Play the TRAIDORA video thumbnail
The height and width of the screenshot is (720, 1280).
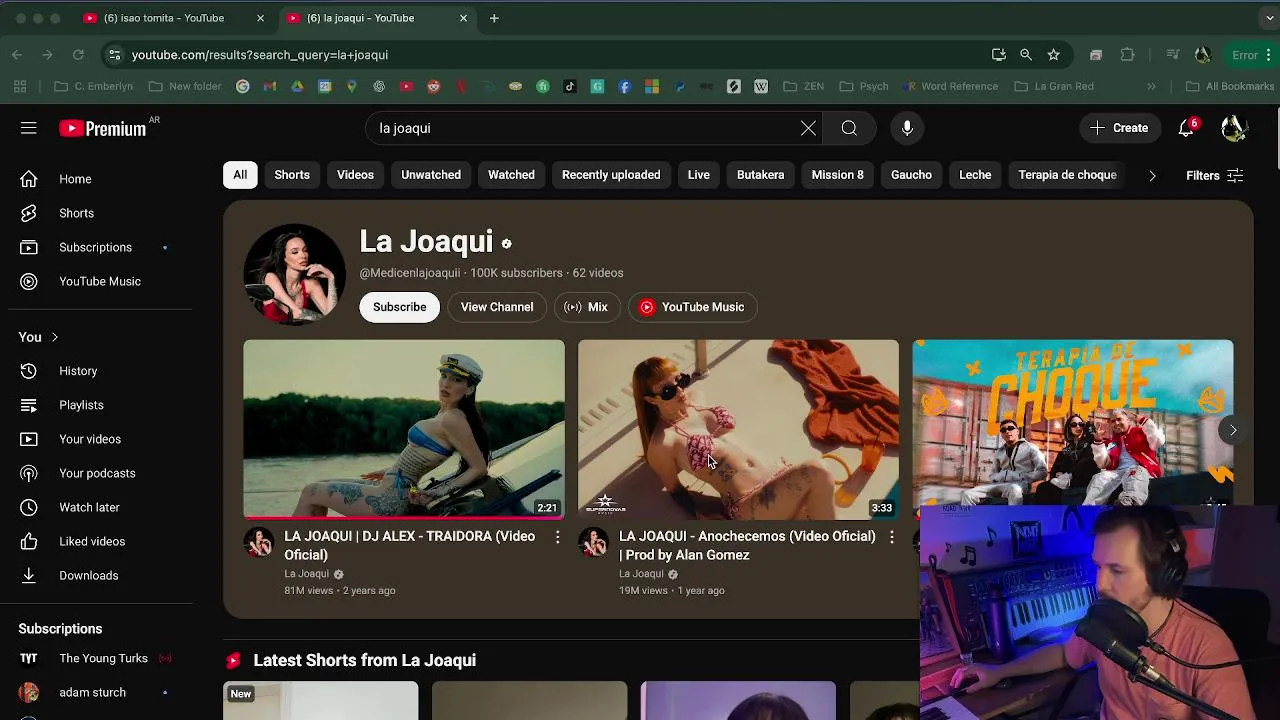[x=404, y=430]
